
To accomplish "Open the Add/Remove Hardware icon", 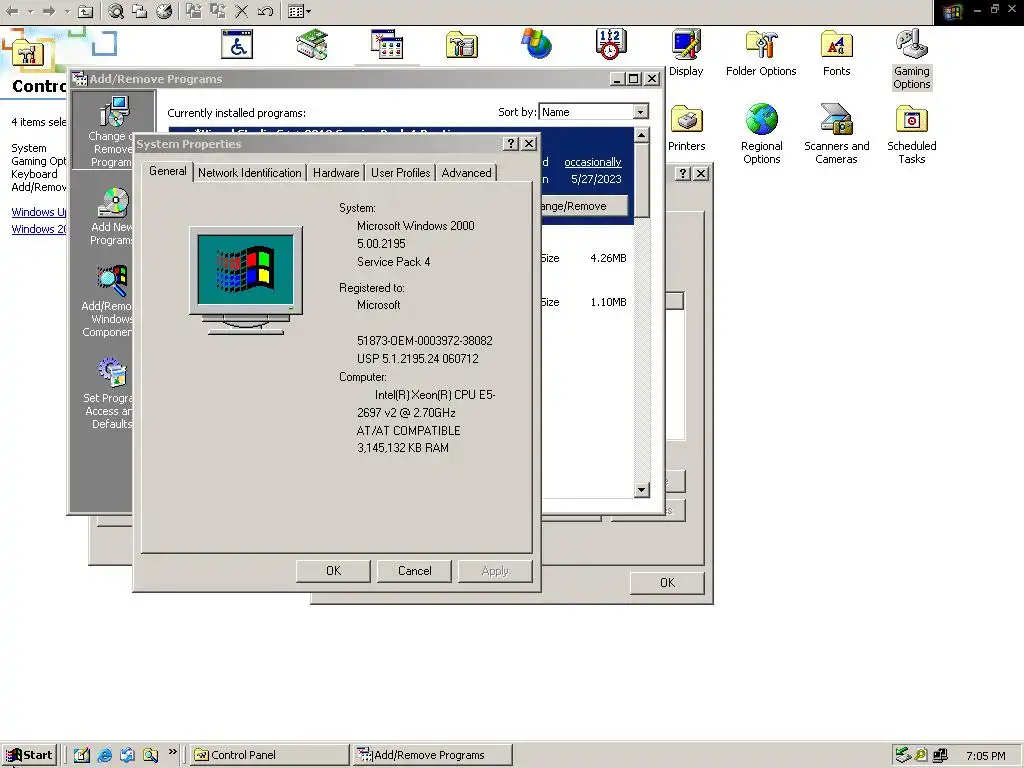I will [x=312, y=44].
